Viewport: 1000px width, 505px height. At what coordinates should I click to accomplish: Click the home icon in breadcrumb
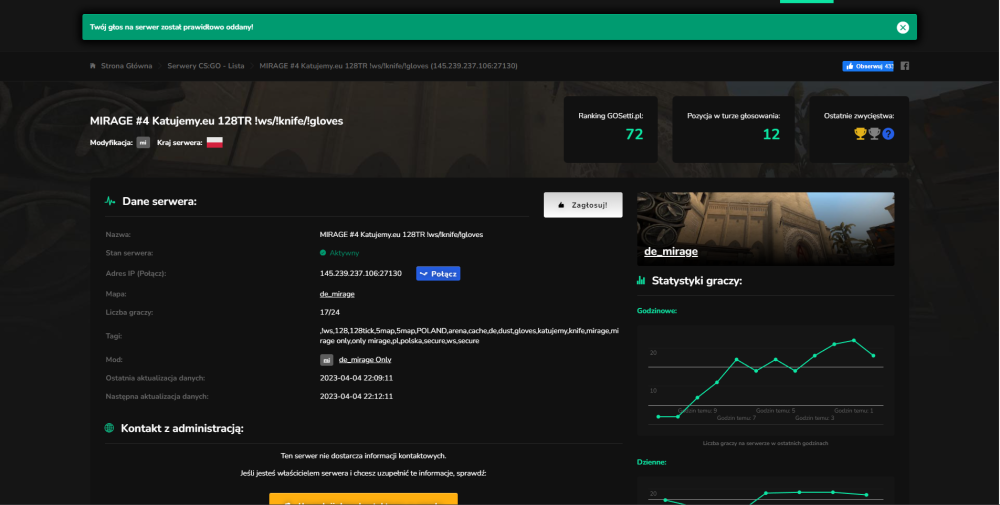pos(93,66)
